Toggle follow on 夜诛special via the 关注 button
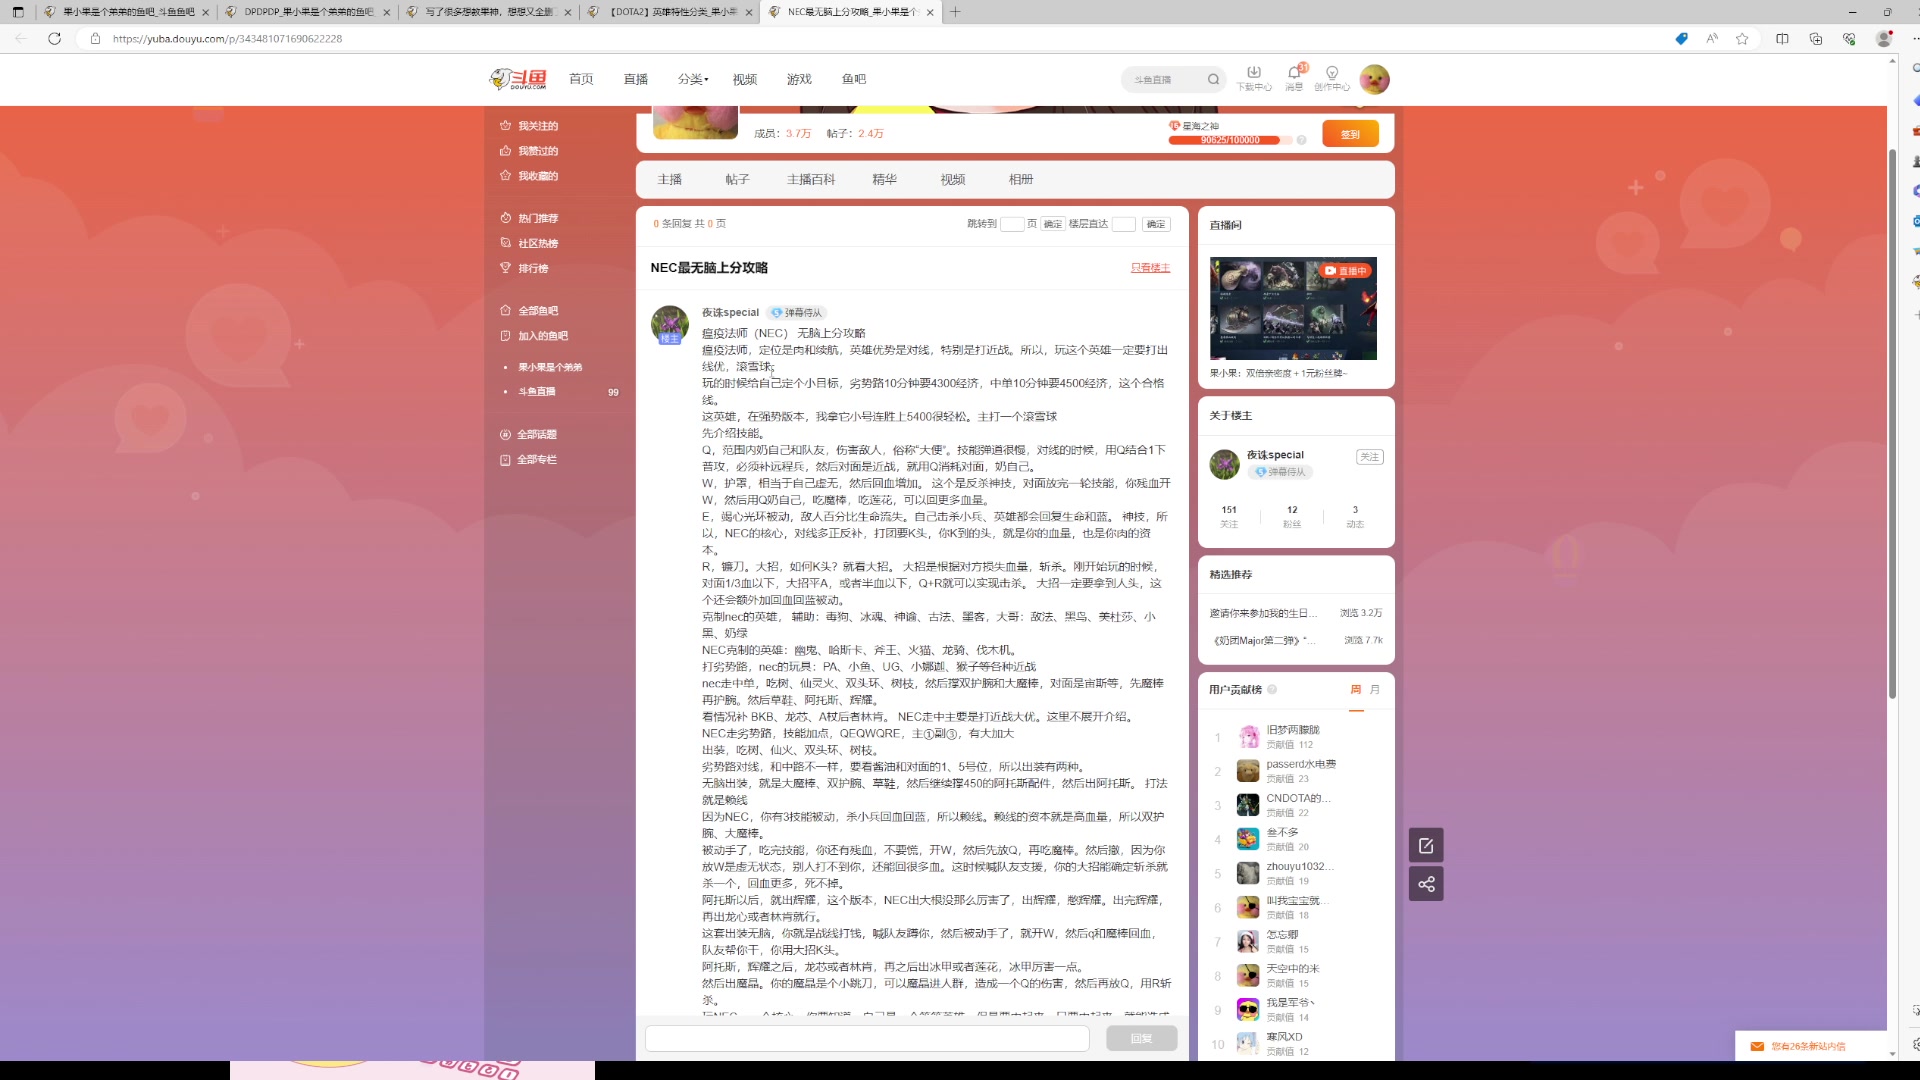This screenshot has width=1920, height=1080. click(1369, 456)
